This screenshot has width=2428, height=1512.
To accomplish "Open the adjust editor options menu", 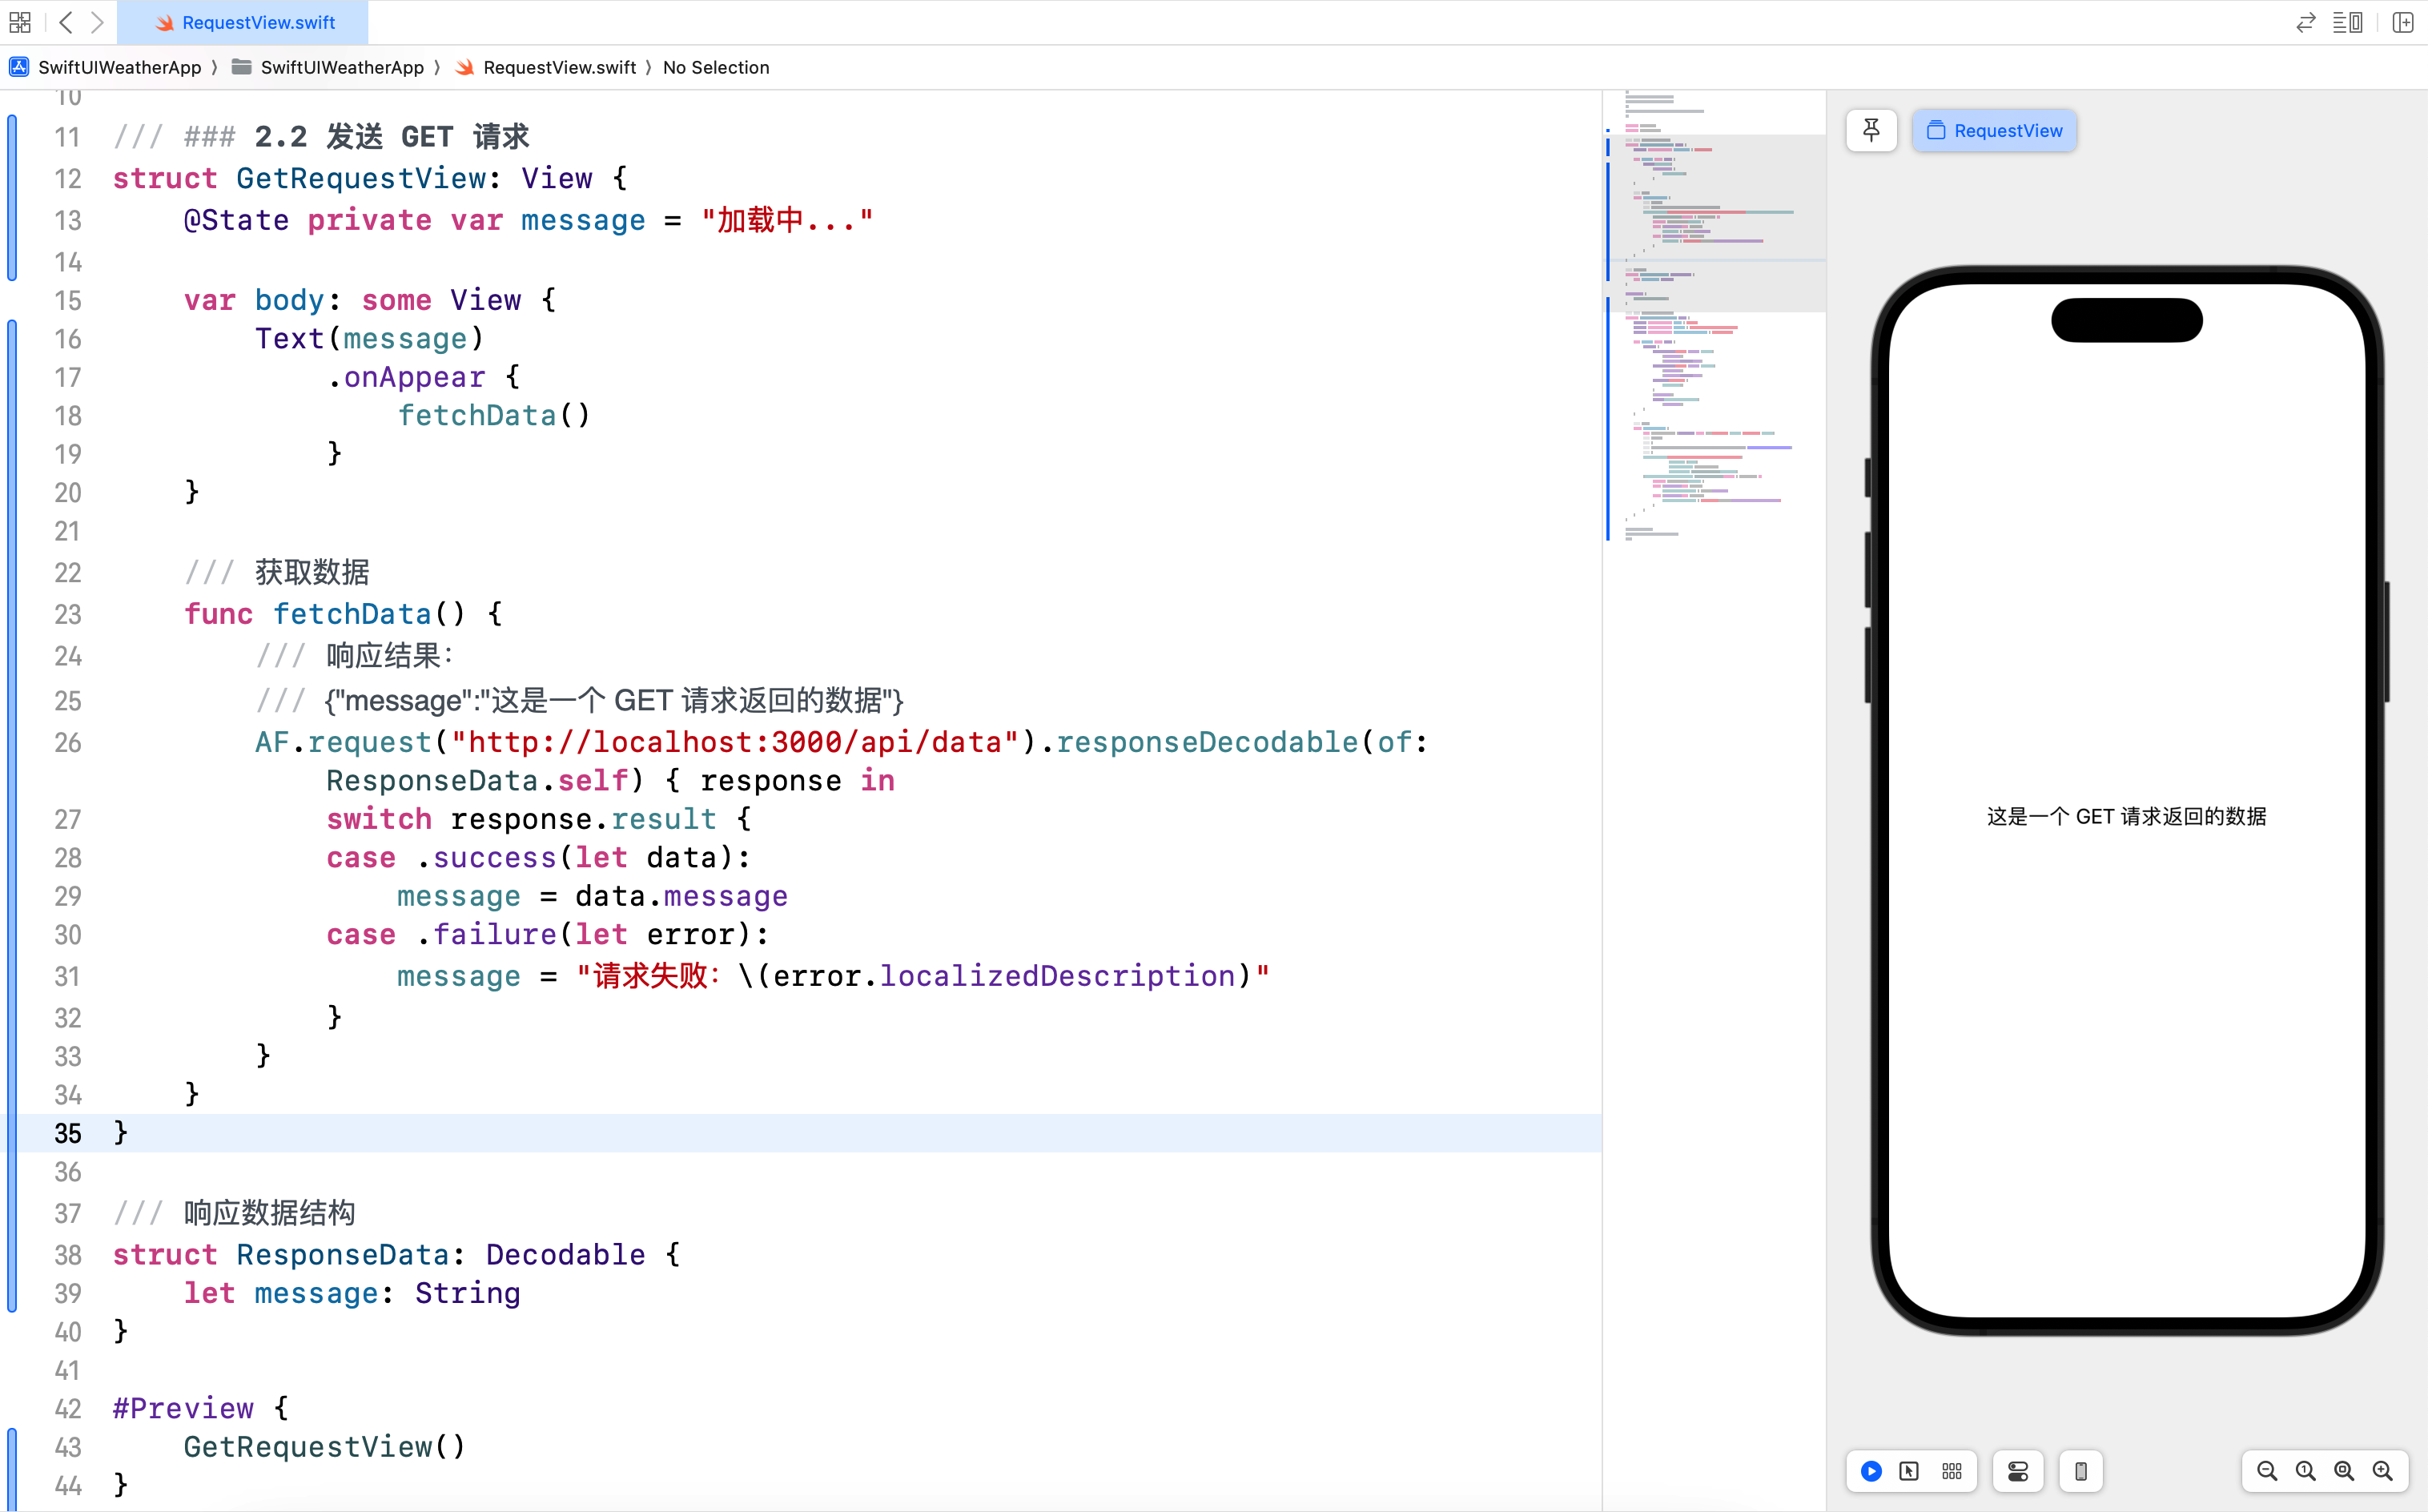I will point(2348,22).
